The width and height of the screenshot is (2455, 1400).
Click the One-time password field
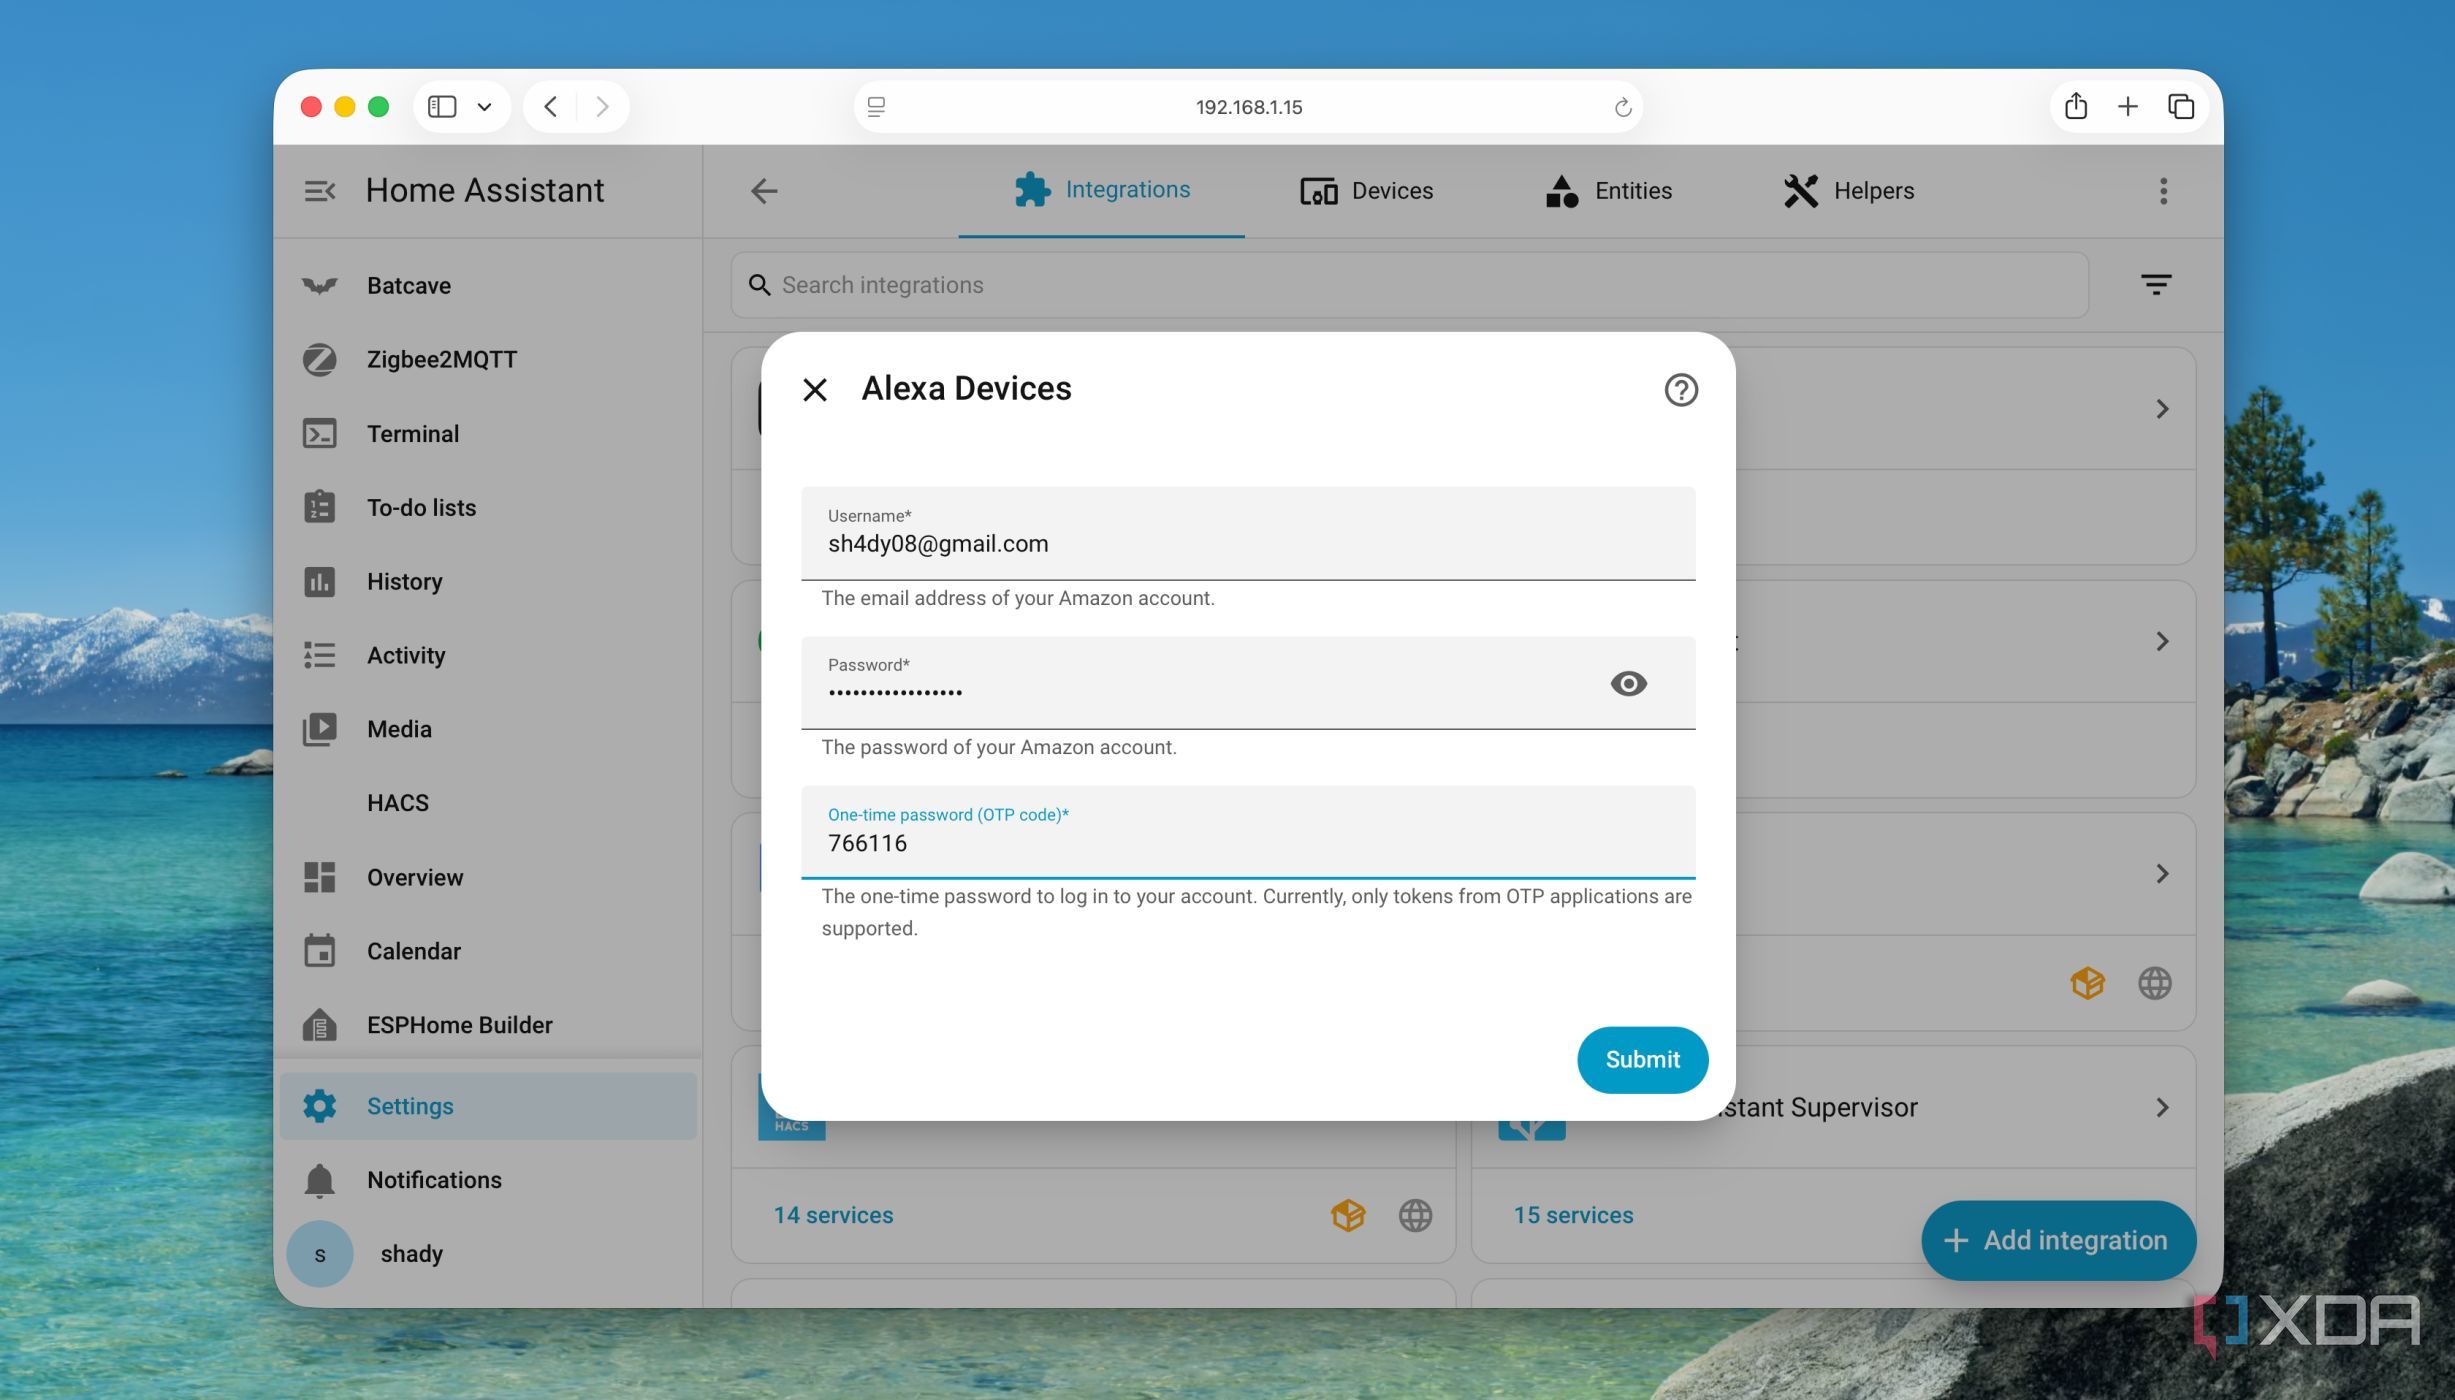tap(1248, 832)
